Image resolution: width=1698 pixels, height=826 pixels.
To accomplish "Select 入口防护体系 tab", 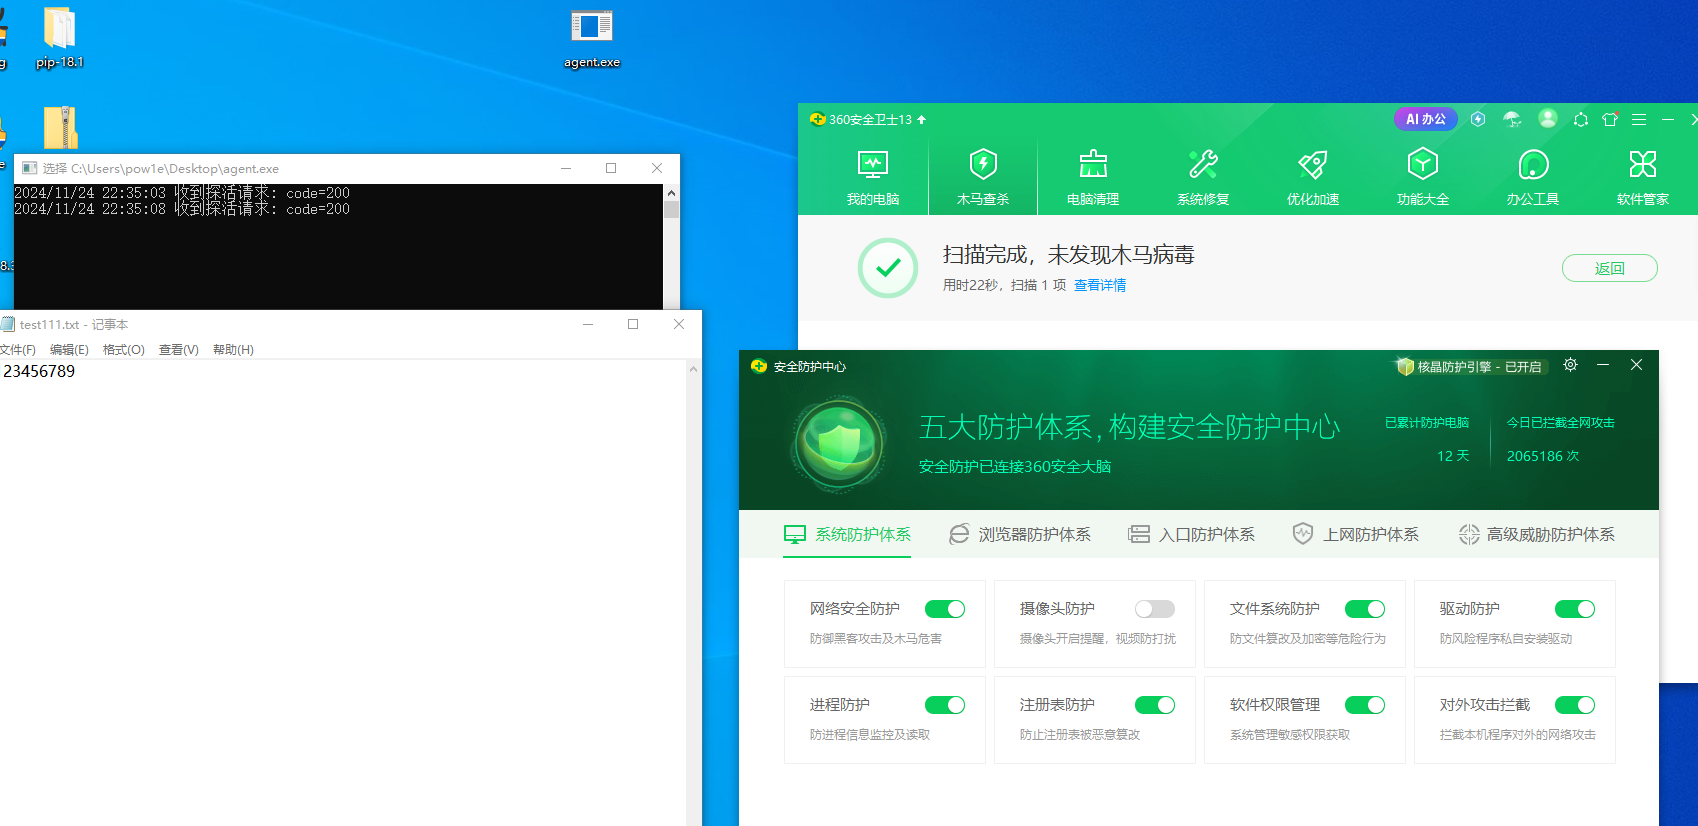I will coord(1191,535).
